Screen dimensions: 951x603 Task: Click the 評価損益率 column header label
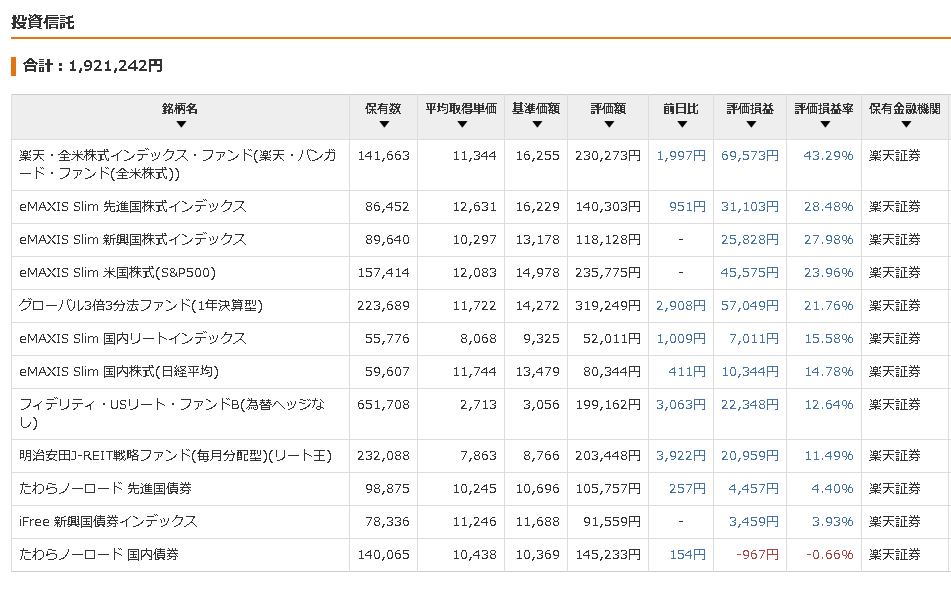click(x=824, y=109)
